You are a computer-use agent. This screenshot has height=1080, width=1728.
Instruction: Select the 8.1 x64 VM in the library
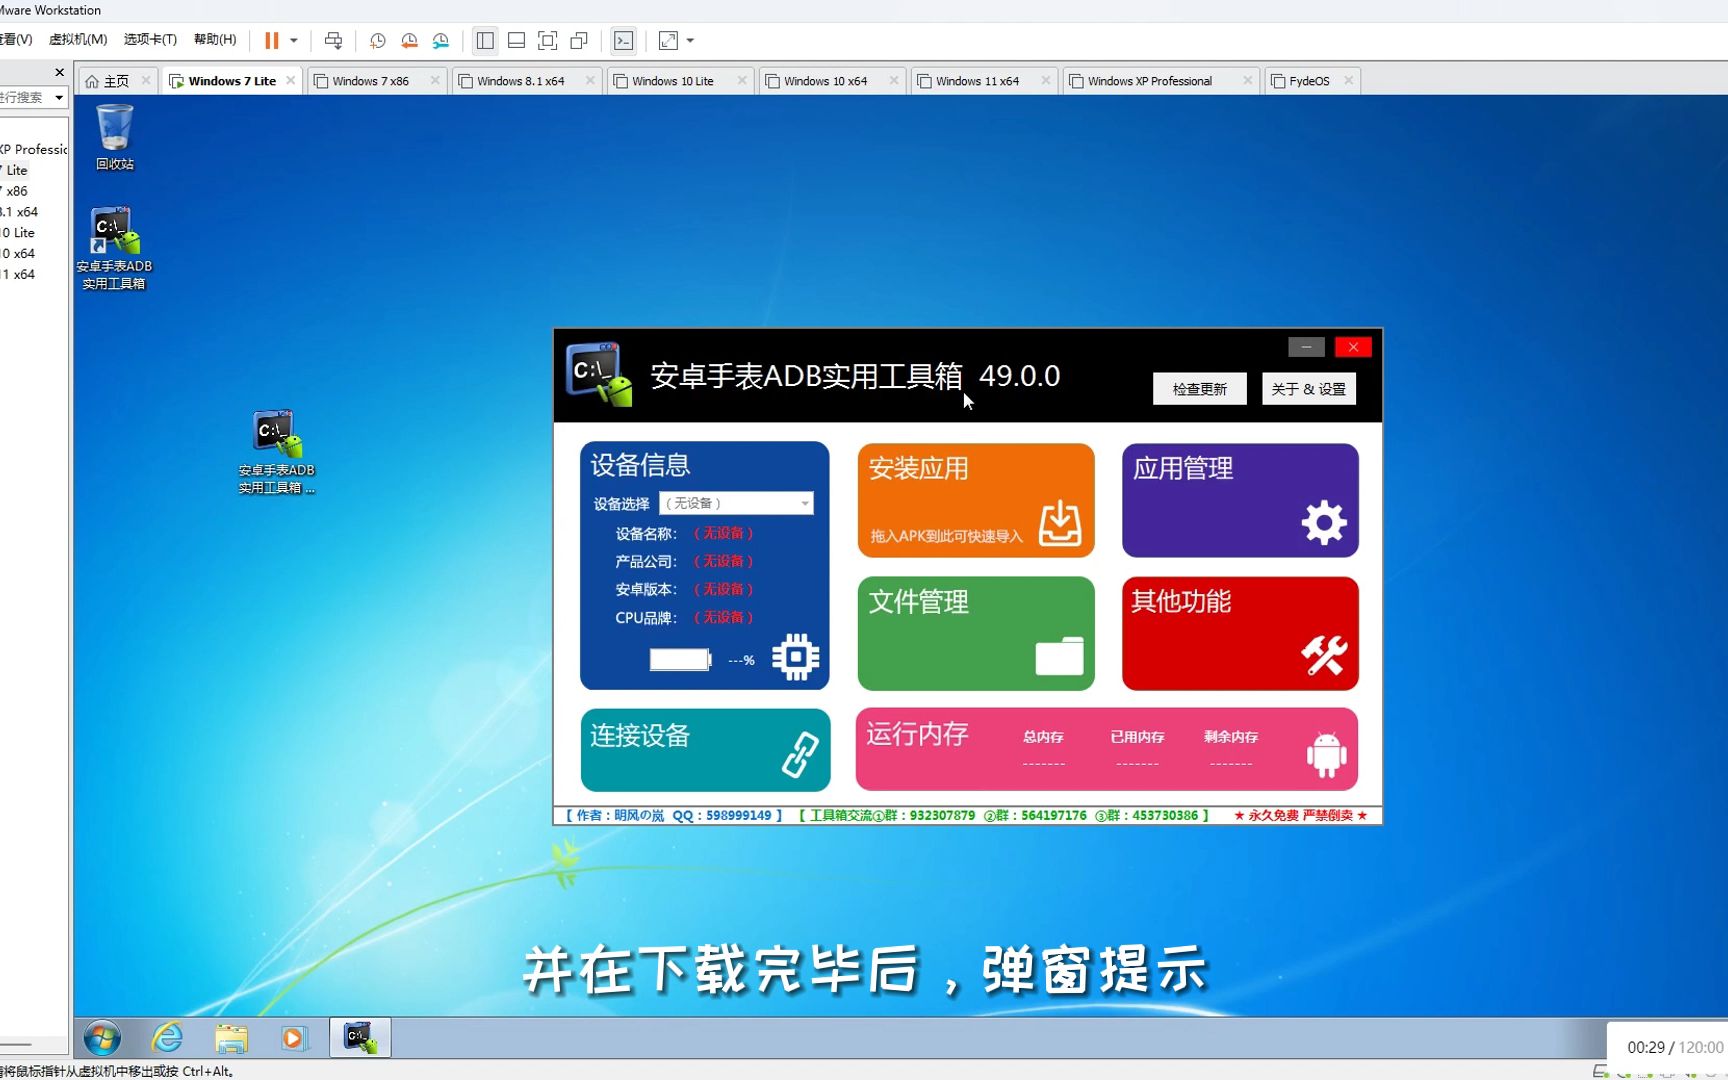coord(19,212)
